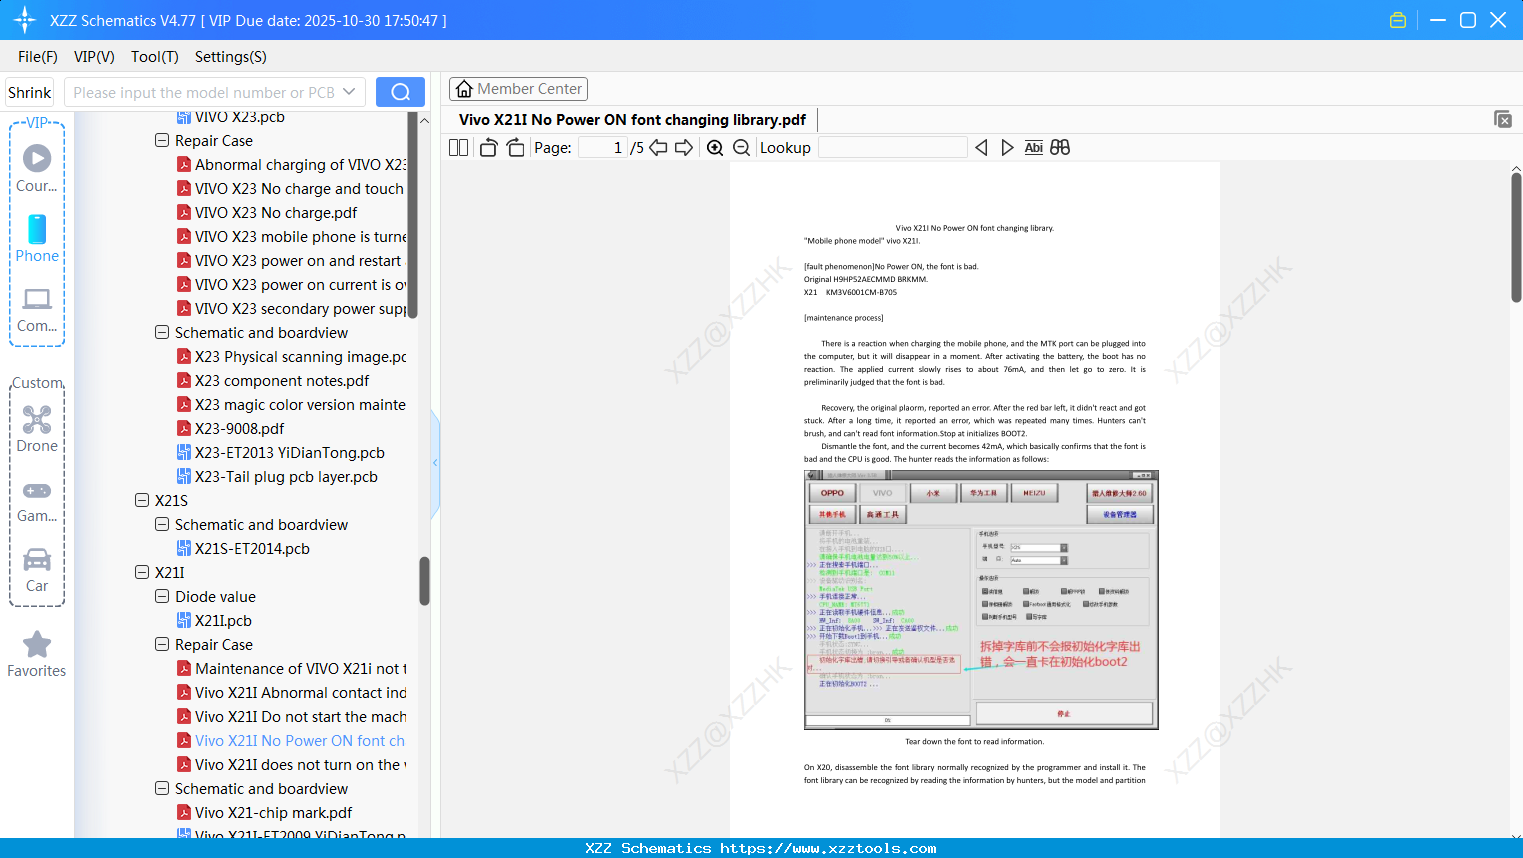Go to previous page arrow
Screen dimensions: 1523x858
[x=658, y=147]
